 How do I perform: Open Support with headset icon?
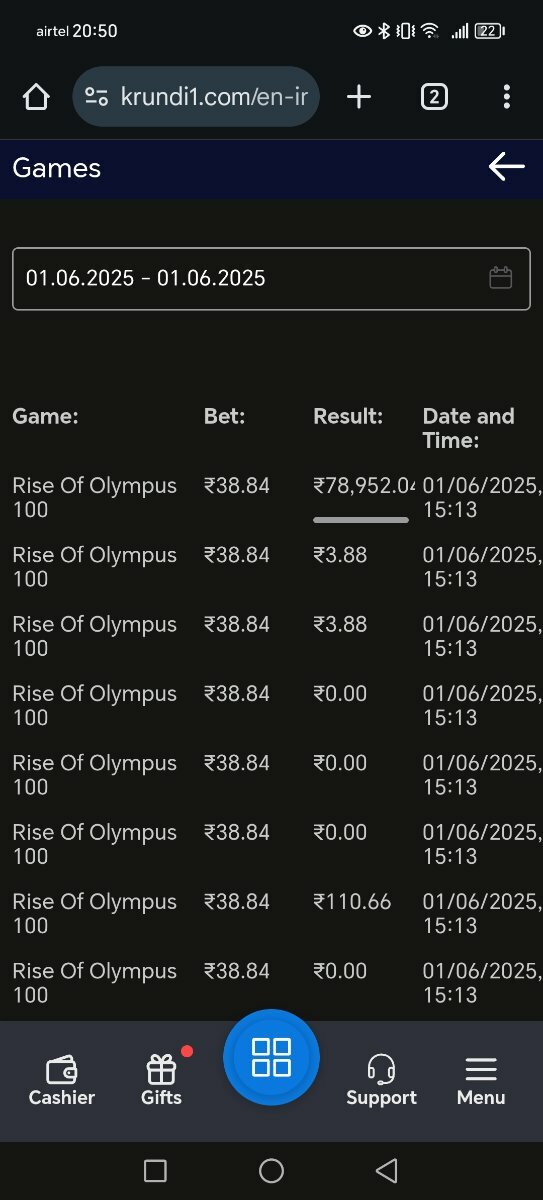(x=381, y=1081)
